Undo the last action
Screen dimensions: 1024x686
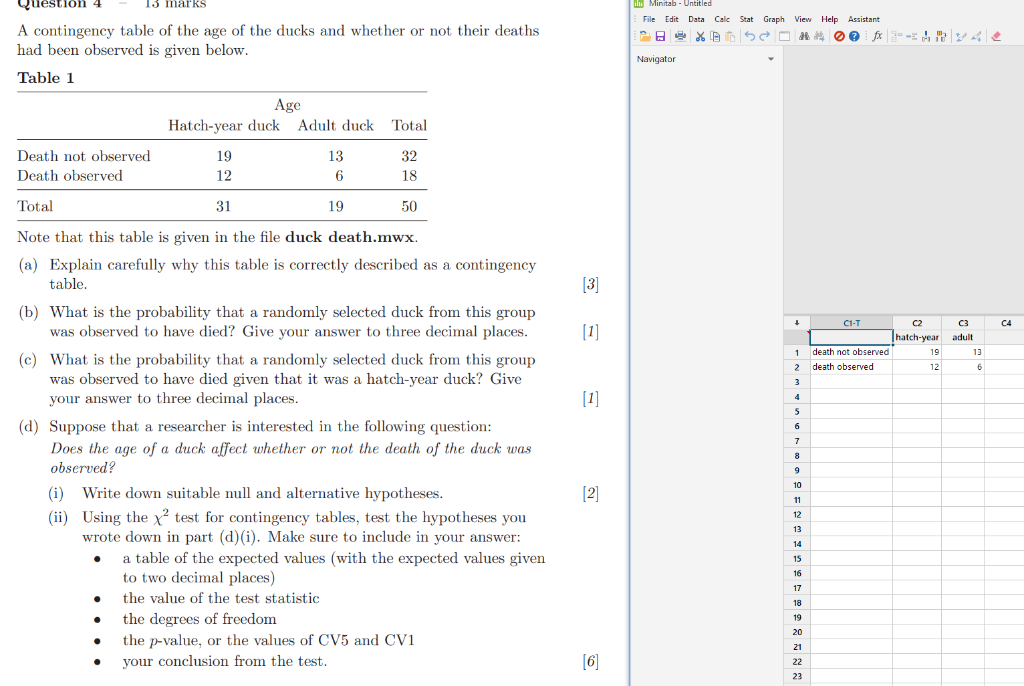(x=750, y=38)
